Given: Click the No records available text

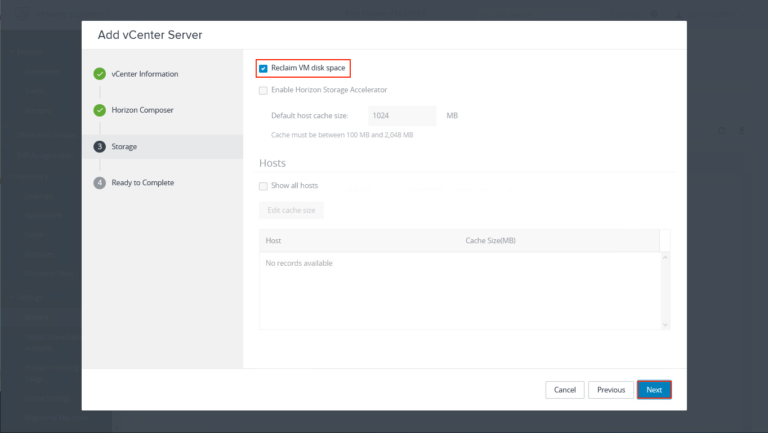Looking at the screenshot, I should (299, 264).
